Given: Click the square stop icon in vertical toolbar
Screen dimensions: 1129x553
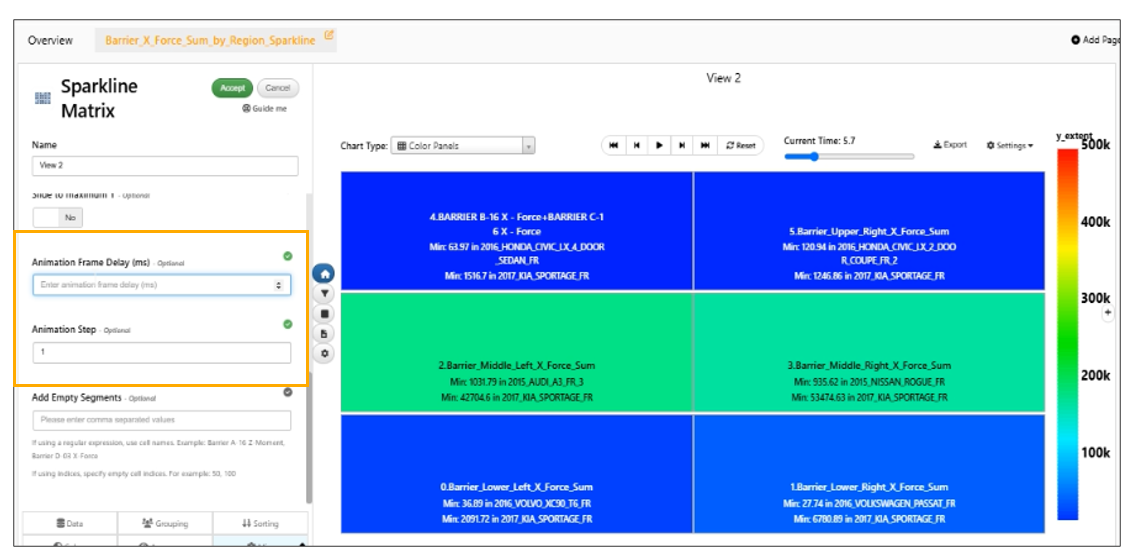Looking at the screenshot, I should tap(325, 314).
